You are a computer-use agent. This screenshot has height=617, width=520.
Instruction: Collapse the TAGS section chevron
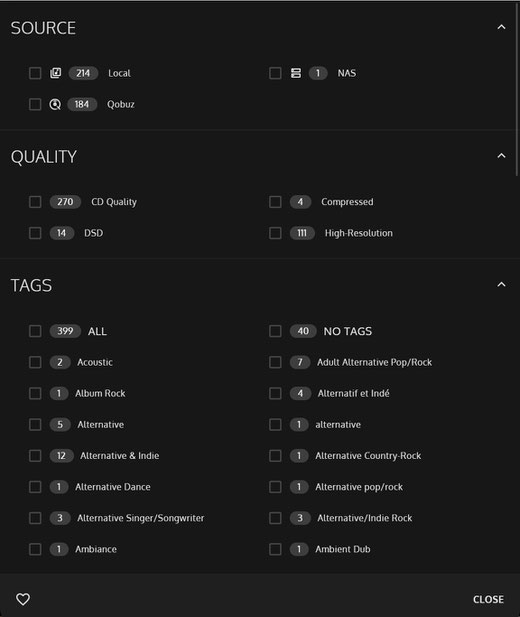(501, 284)
